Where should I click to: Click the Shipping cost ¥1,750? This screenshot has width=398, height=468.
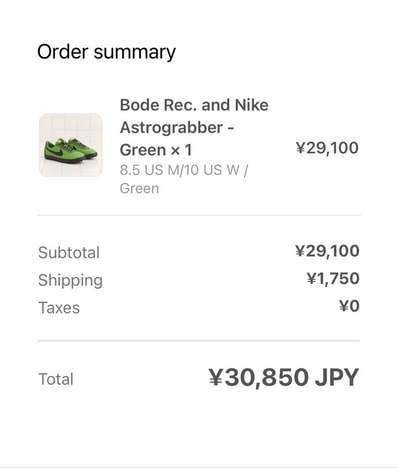pos(333,278)
